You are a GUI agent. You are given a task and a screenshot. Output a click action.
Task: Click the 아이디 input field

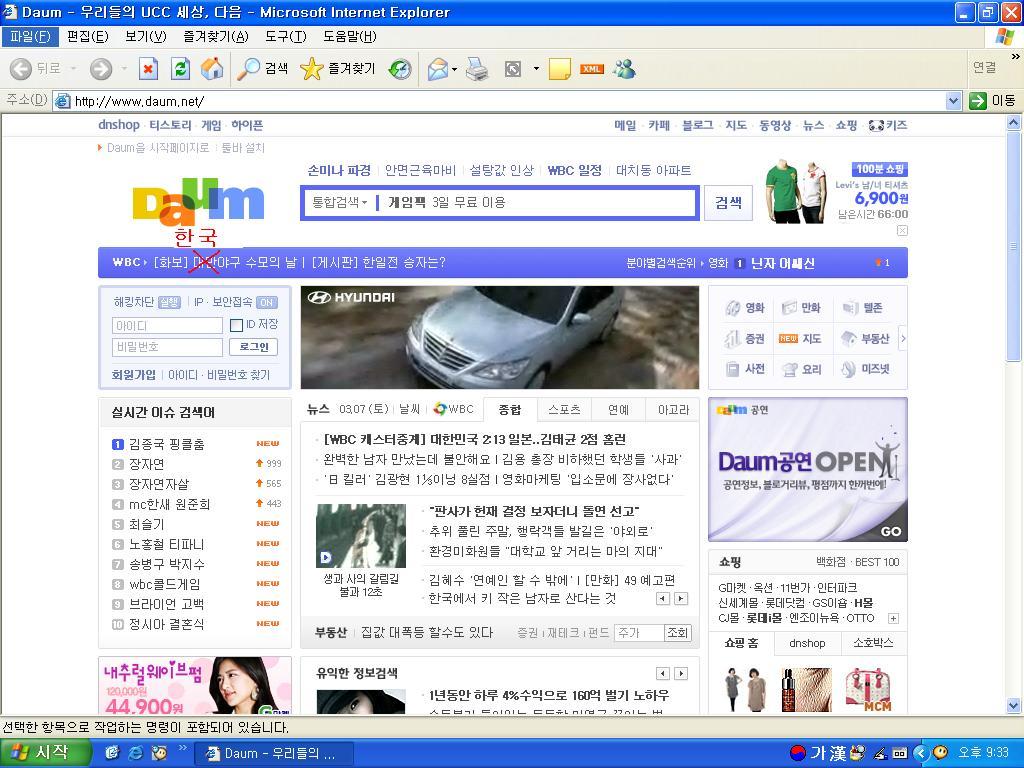click(167, 325)
